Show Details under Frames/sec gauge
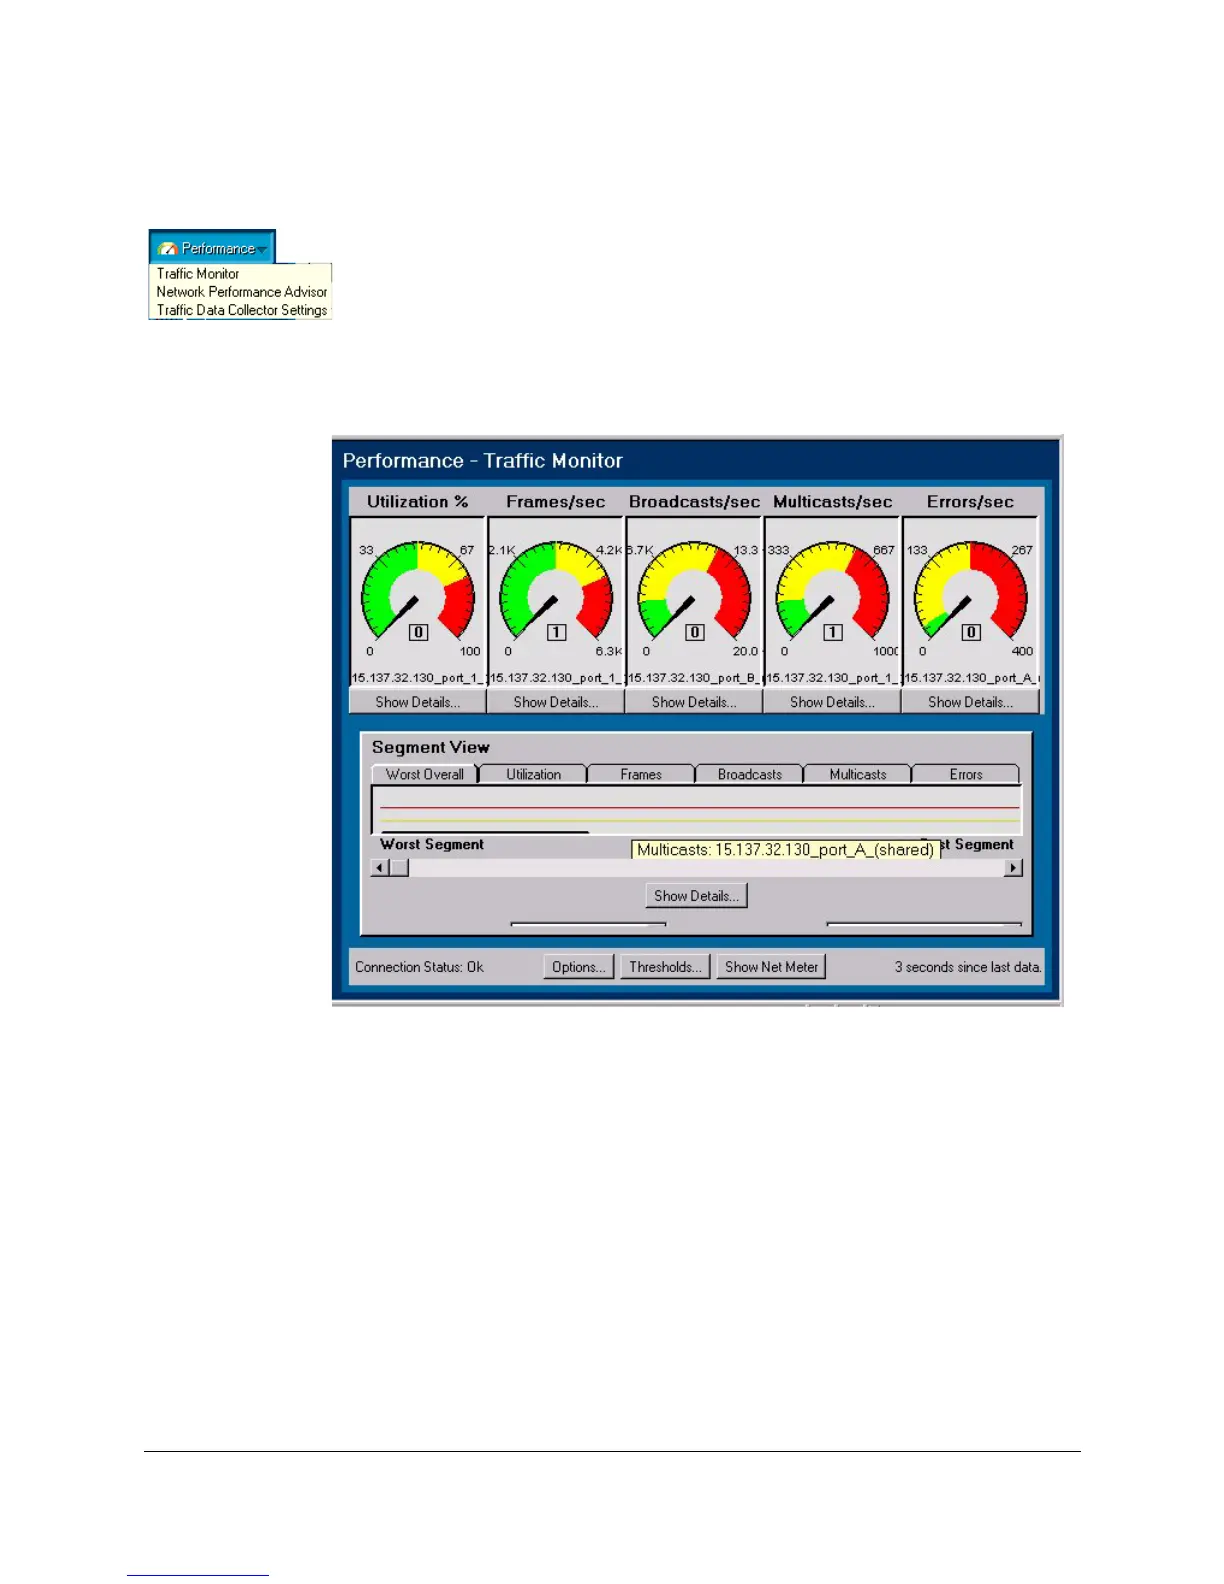The image size is (1224, 1584). (556, 702)
